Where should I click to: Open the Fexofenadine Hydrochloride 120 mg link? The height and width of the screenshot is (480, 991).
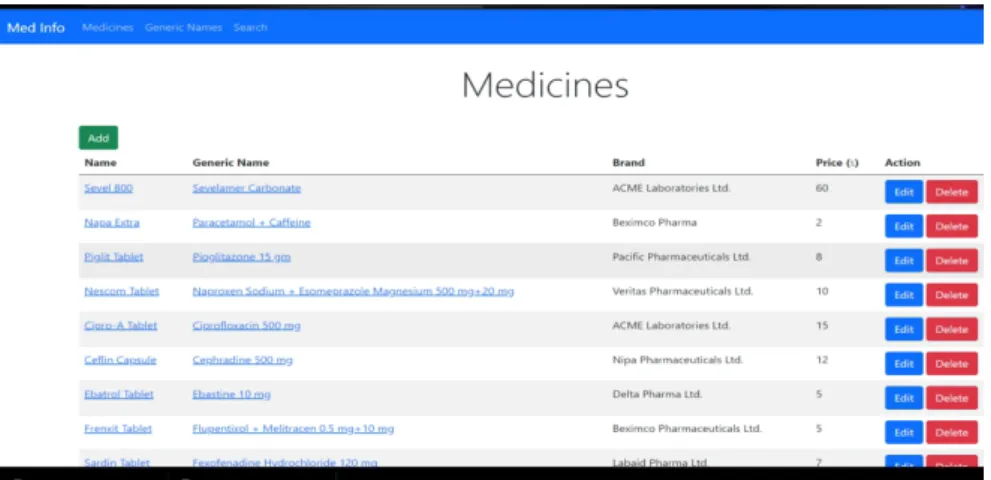[285, 462]
